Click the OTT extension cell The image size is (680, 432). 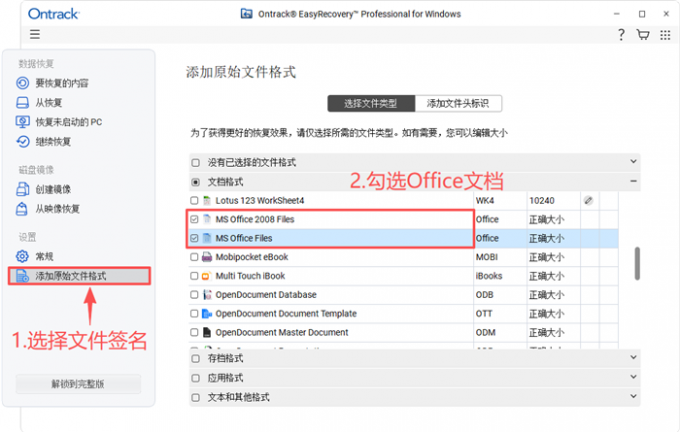[x=500, y=314]
